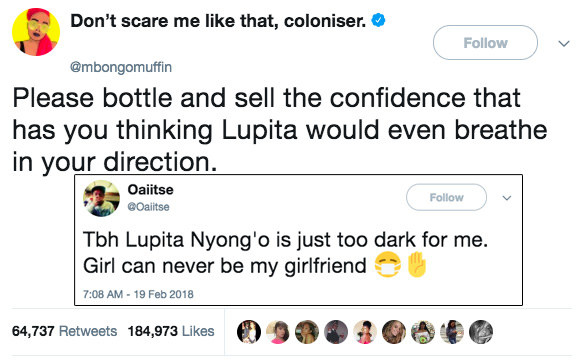This screenshot has width=585, height=364.
Task: Click the blue verified badge
Action: point(378,20)
